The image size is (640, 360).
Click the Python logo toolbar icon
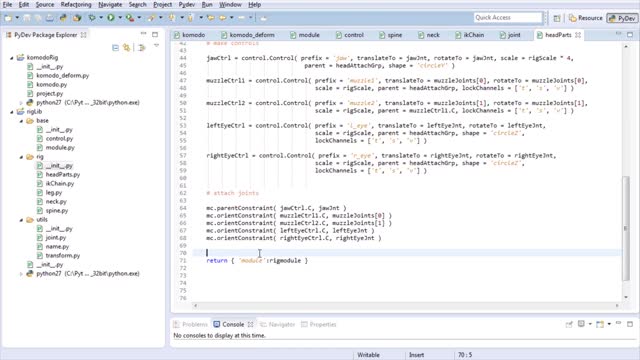coord(63,18)
